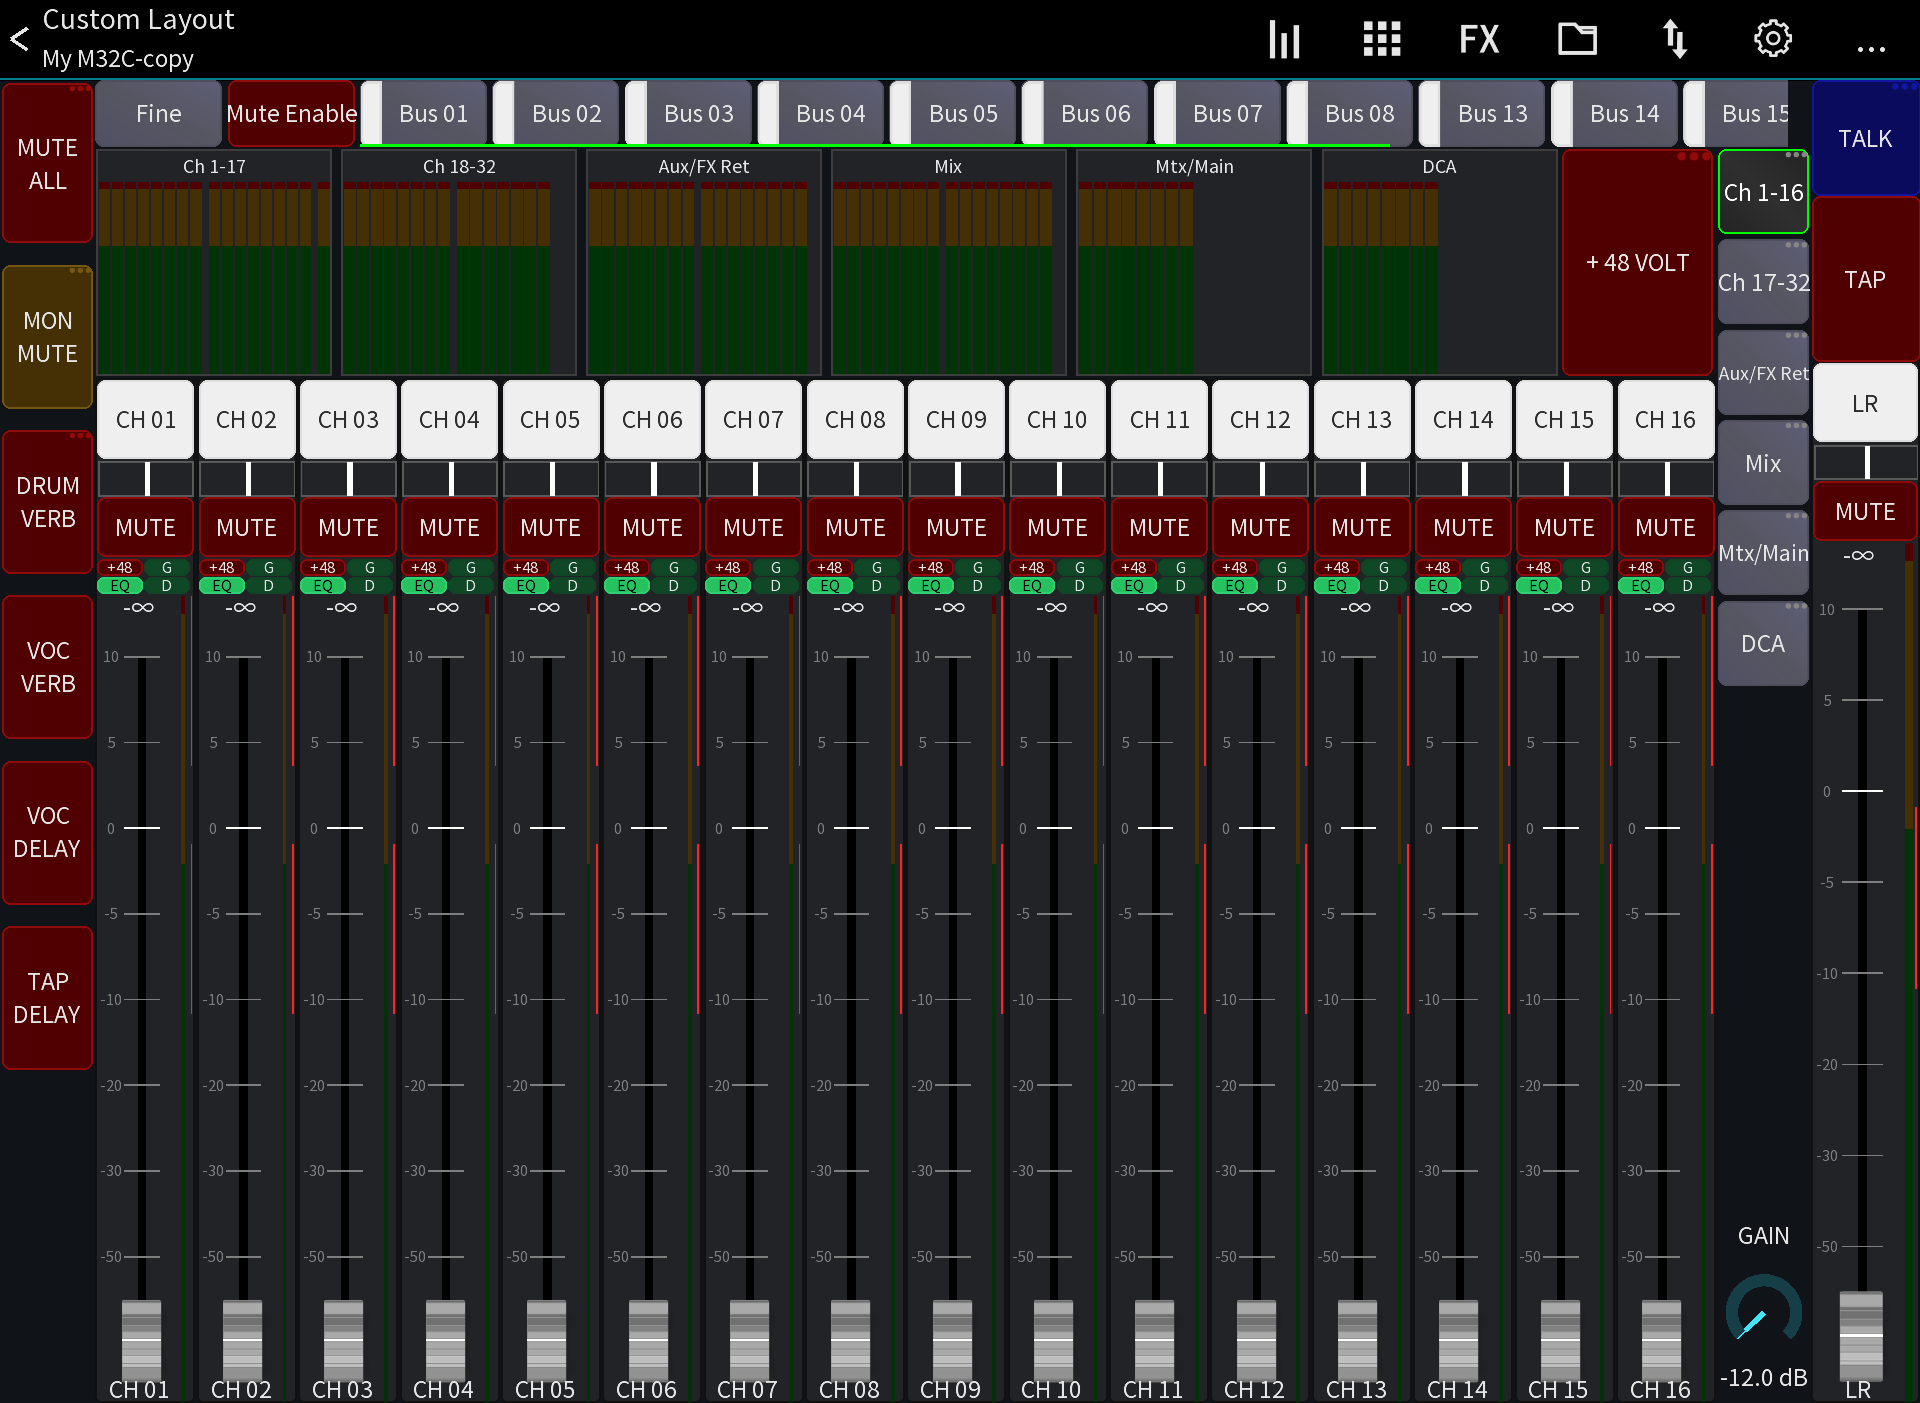The width and height of the screenshot is (1920, 1403).
Task: Toggle the Mute Enable button
Action: tap(291, 113)
